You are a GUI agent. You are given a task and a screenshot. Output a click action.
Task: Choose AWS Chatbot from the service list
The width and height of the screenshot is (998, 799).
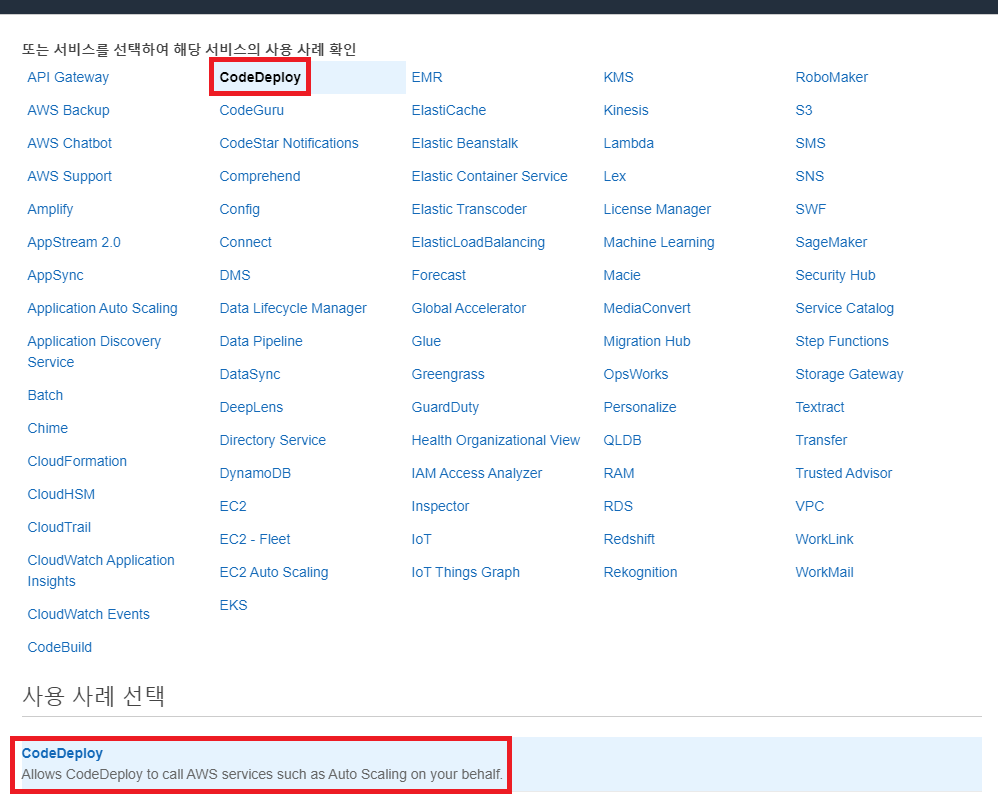point(69,143)
